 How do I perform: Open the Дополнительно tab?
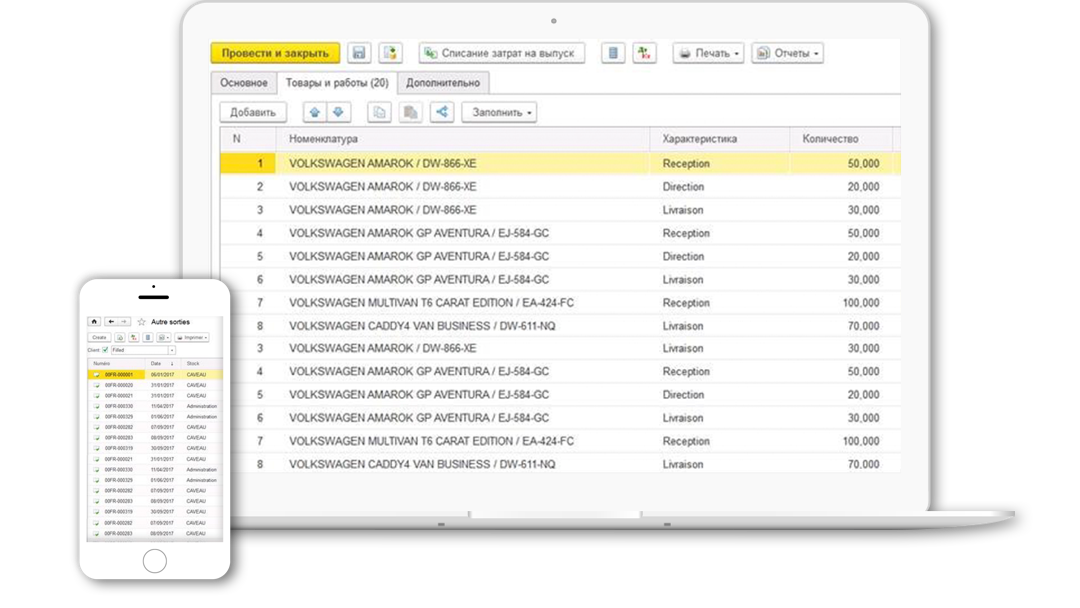tap(443, 83)
